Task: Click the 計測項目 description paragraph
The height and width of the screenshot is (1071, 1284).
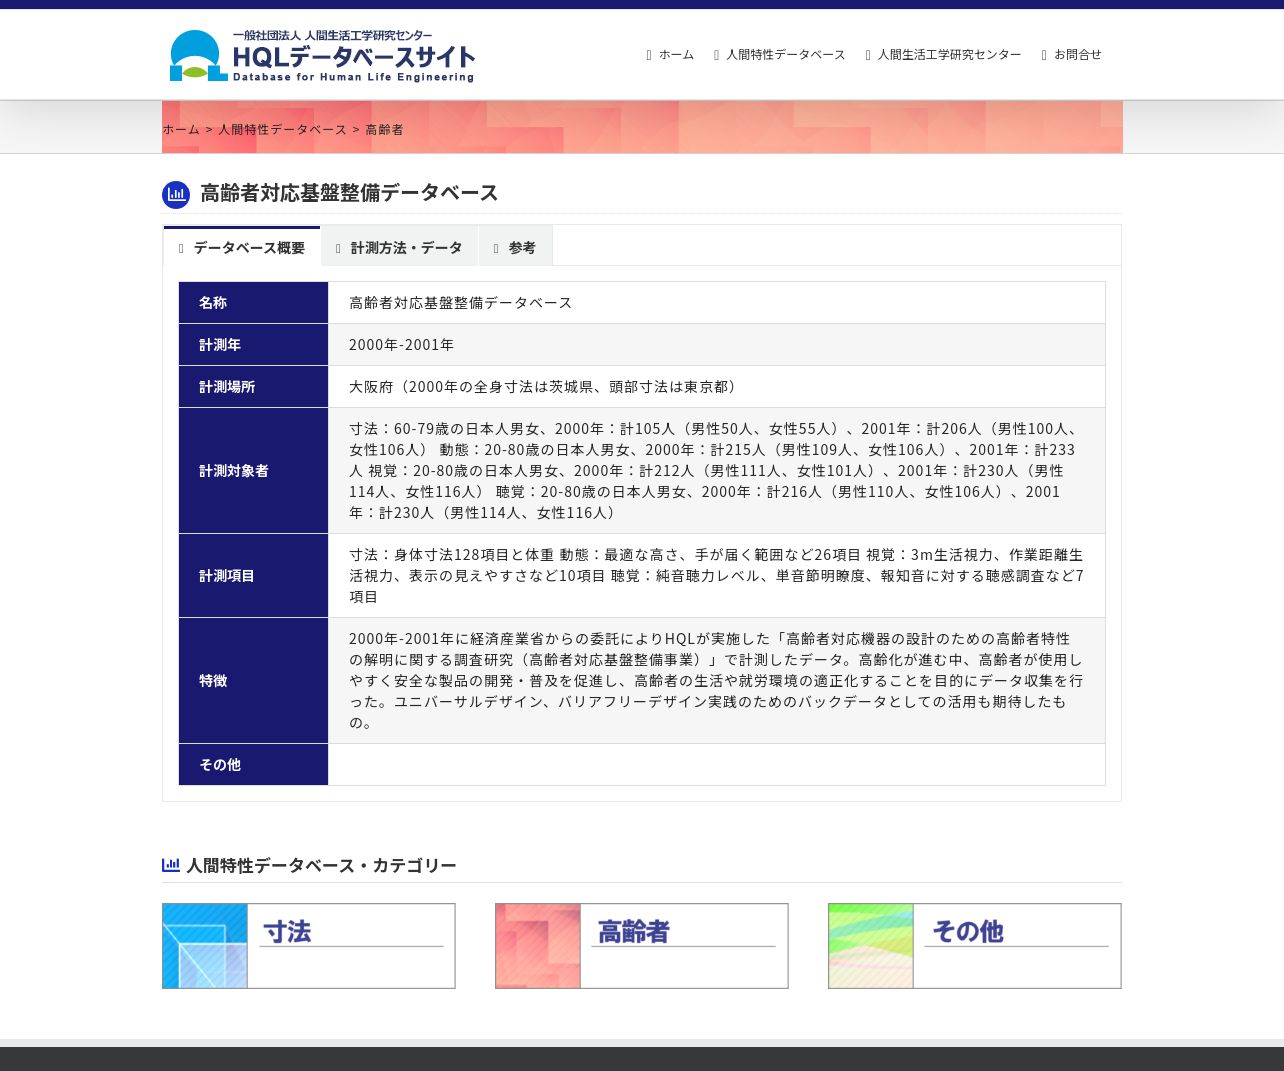Action: (716, 576)
